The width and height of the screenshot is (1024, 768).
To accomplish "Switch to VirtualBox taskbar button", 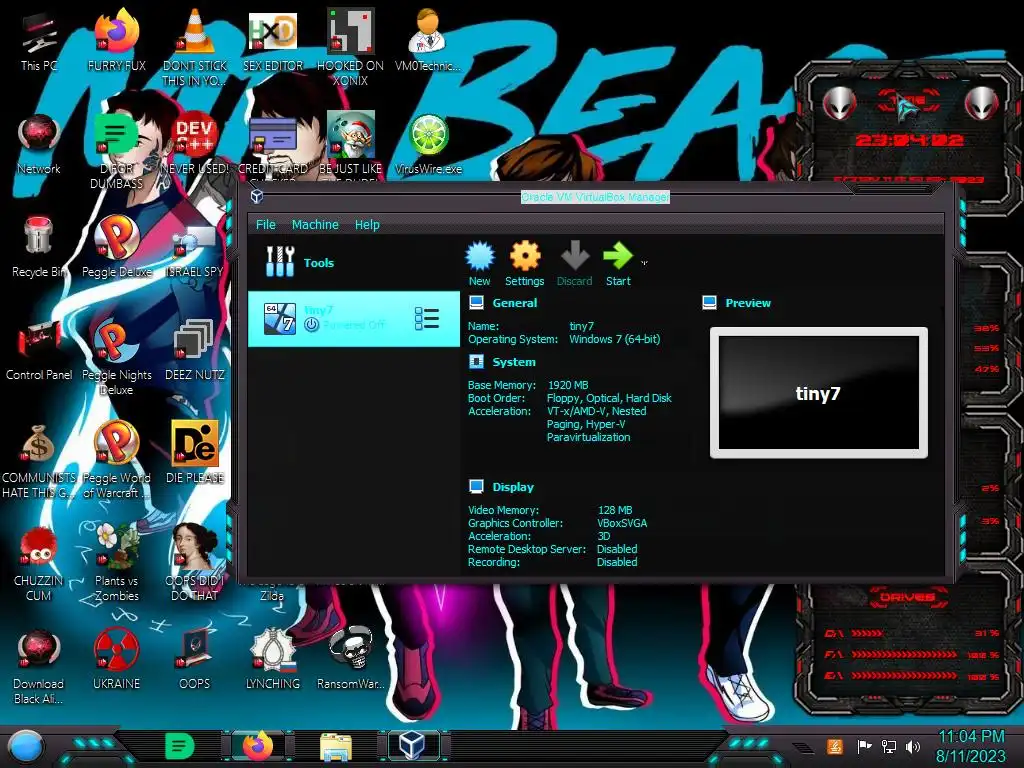I will click(x=413, y=746).
